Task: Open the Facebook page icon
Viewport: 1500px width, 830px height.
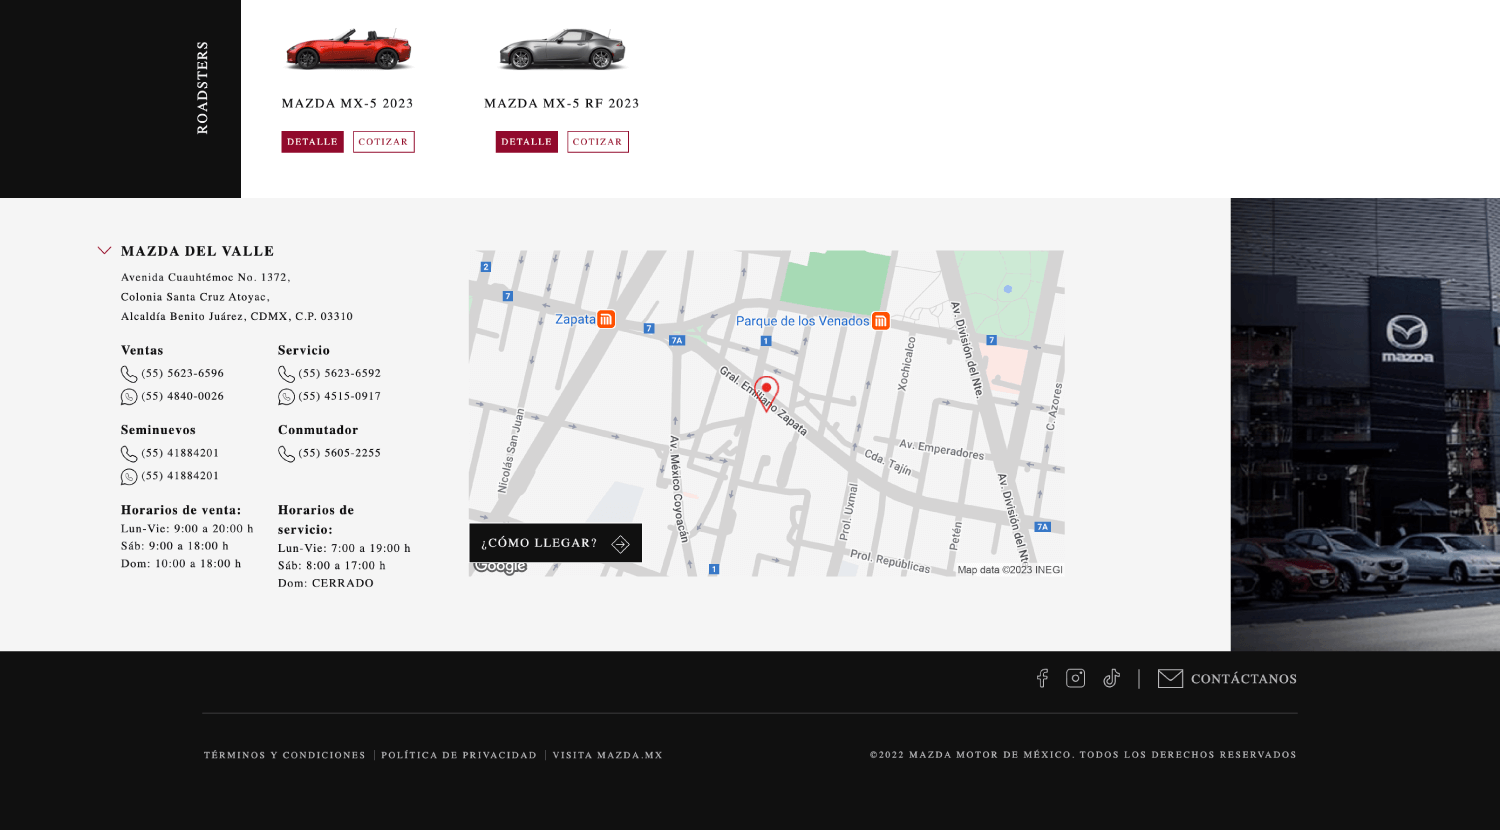Action: (x=1042, y=678)
